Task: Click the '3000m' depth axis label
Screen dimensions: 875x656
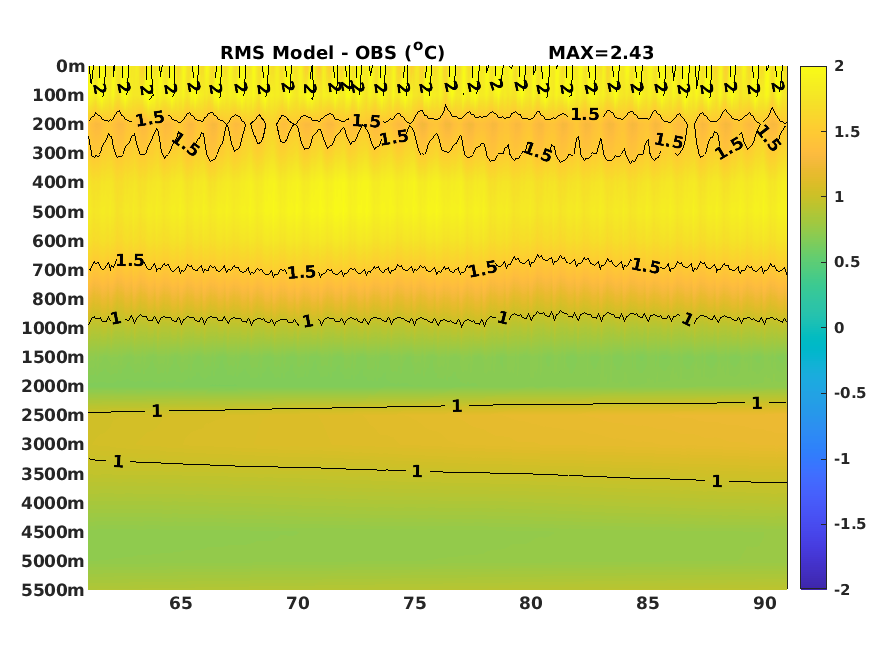Action: (x=53, y=444)
